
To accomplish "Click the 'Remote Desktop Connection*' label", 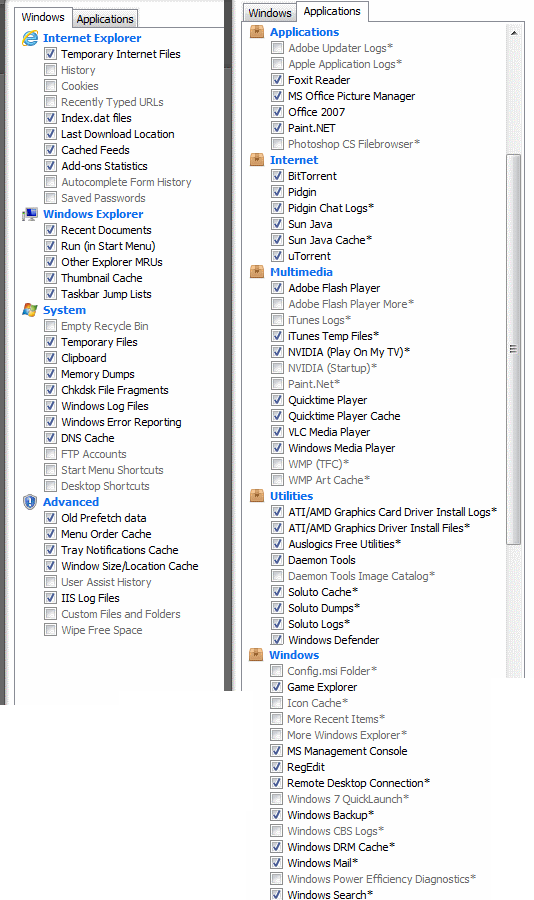I will pyautogui.click(x=358, y=783).
